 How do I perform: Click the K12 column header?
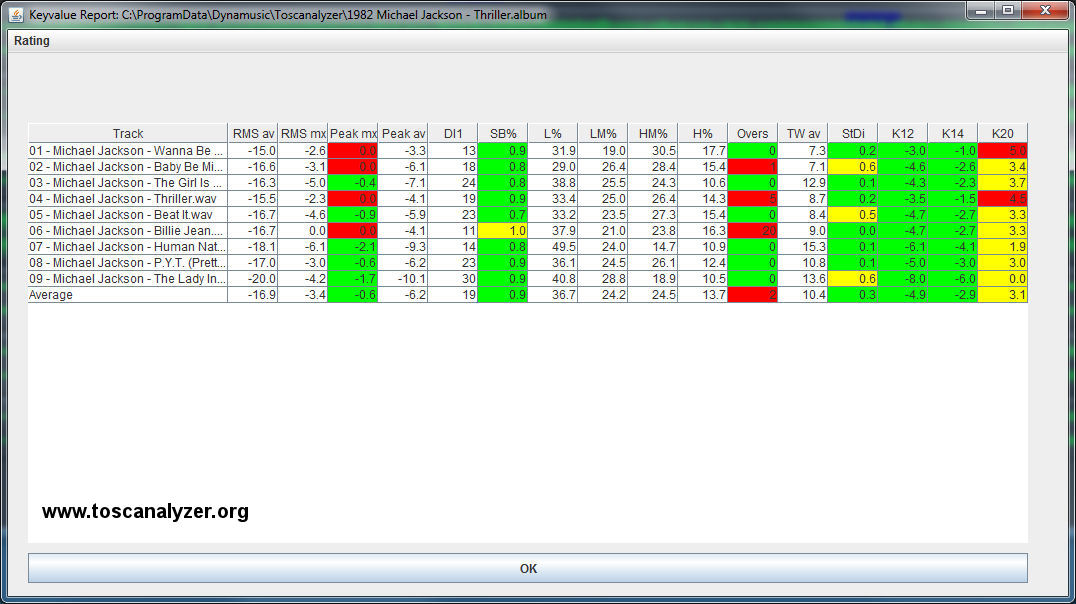point(903,134)
